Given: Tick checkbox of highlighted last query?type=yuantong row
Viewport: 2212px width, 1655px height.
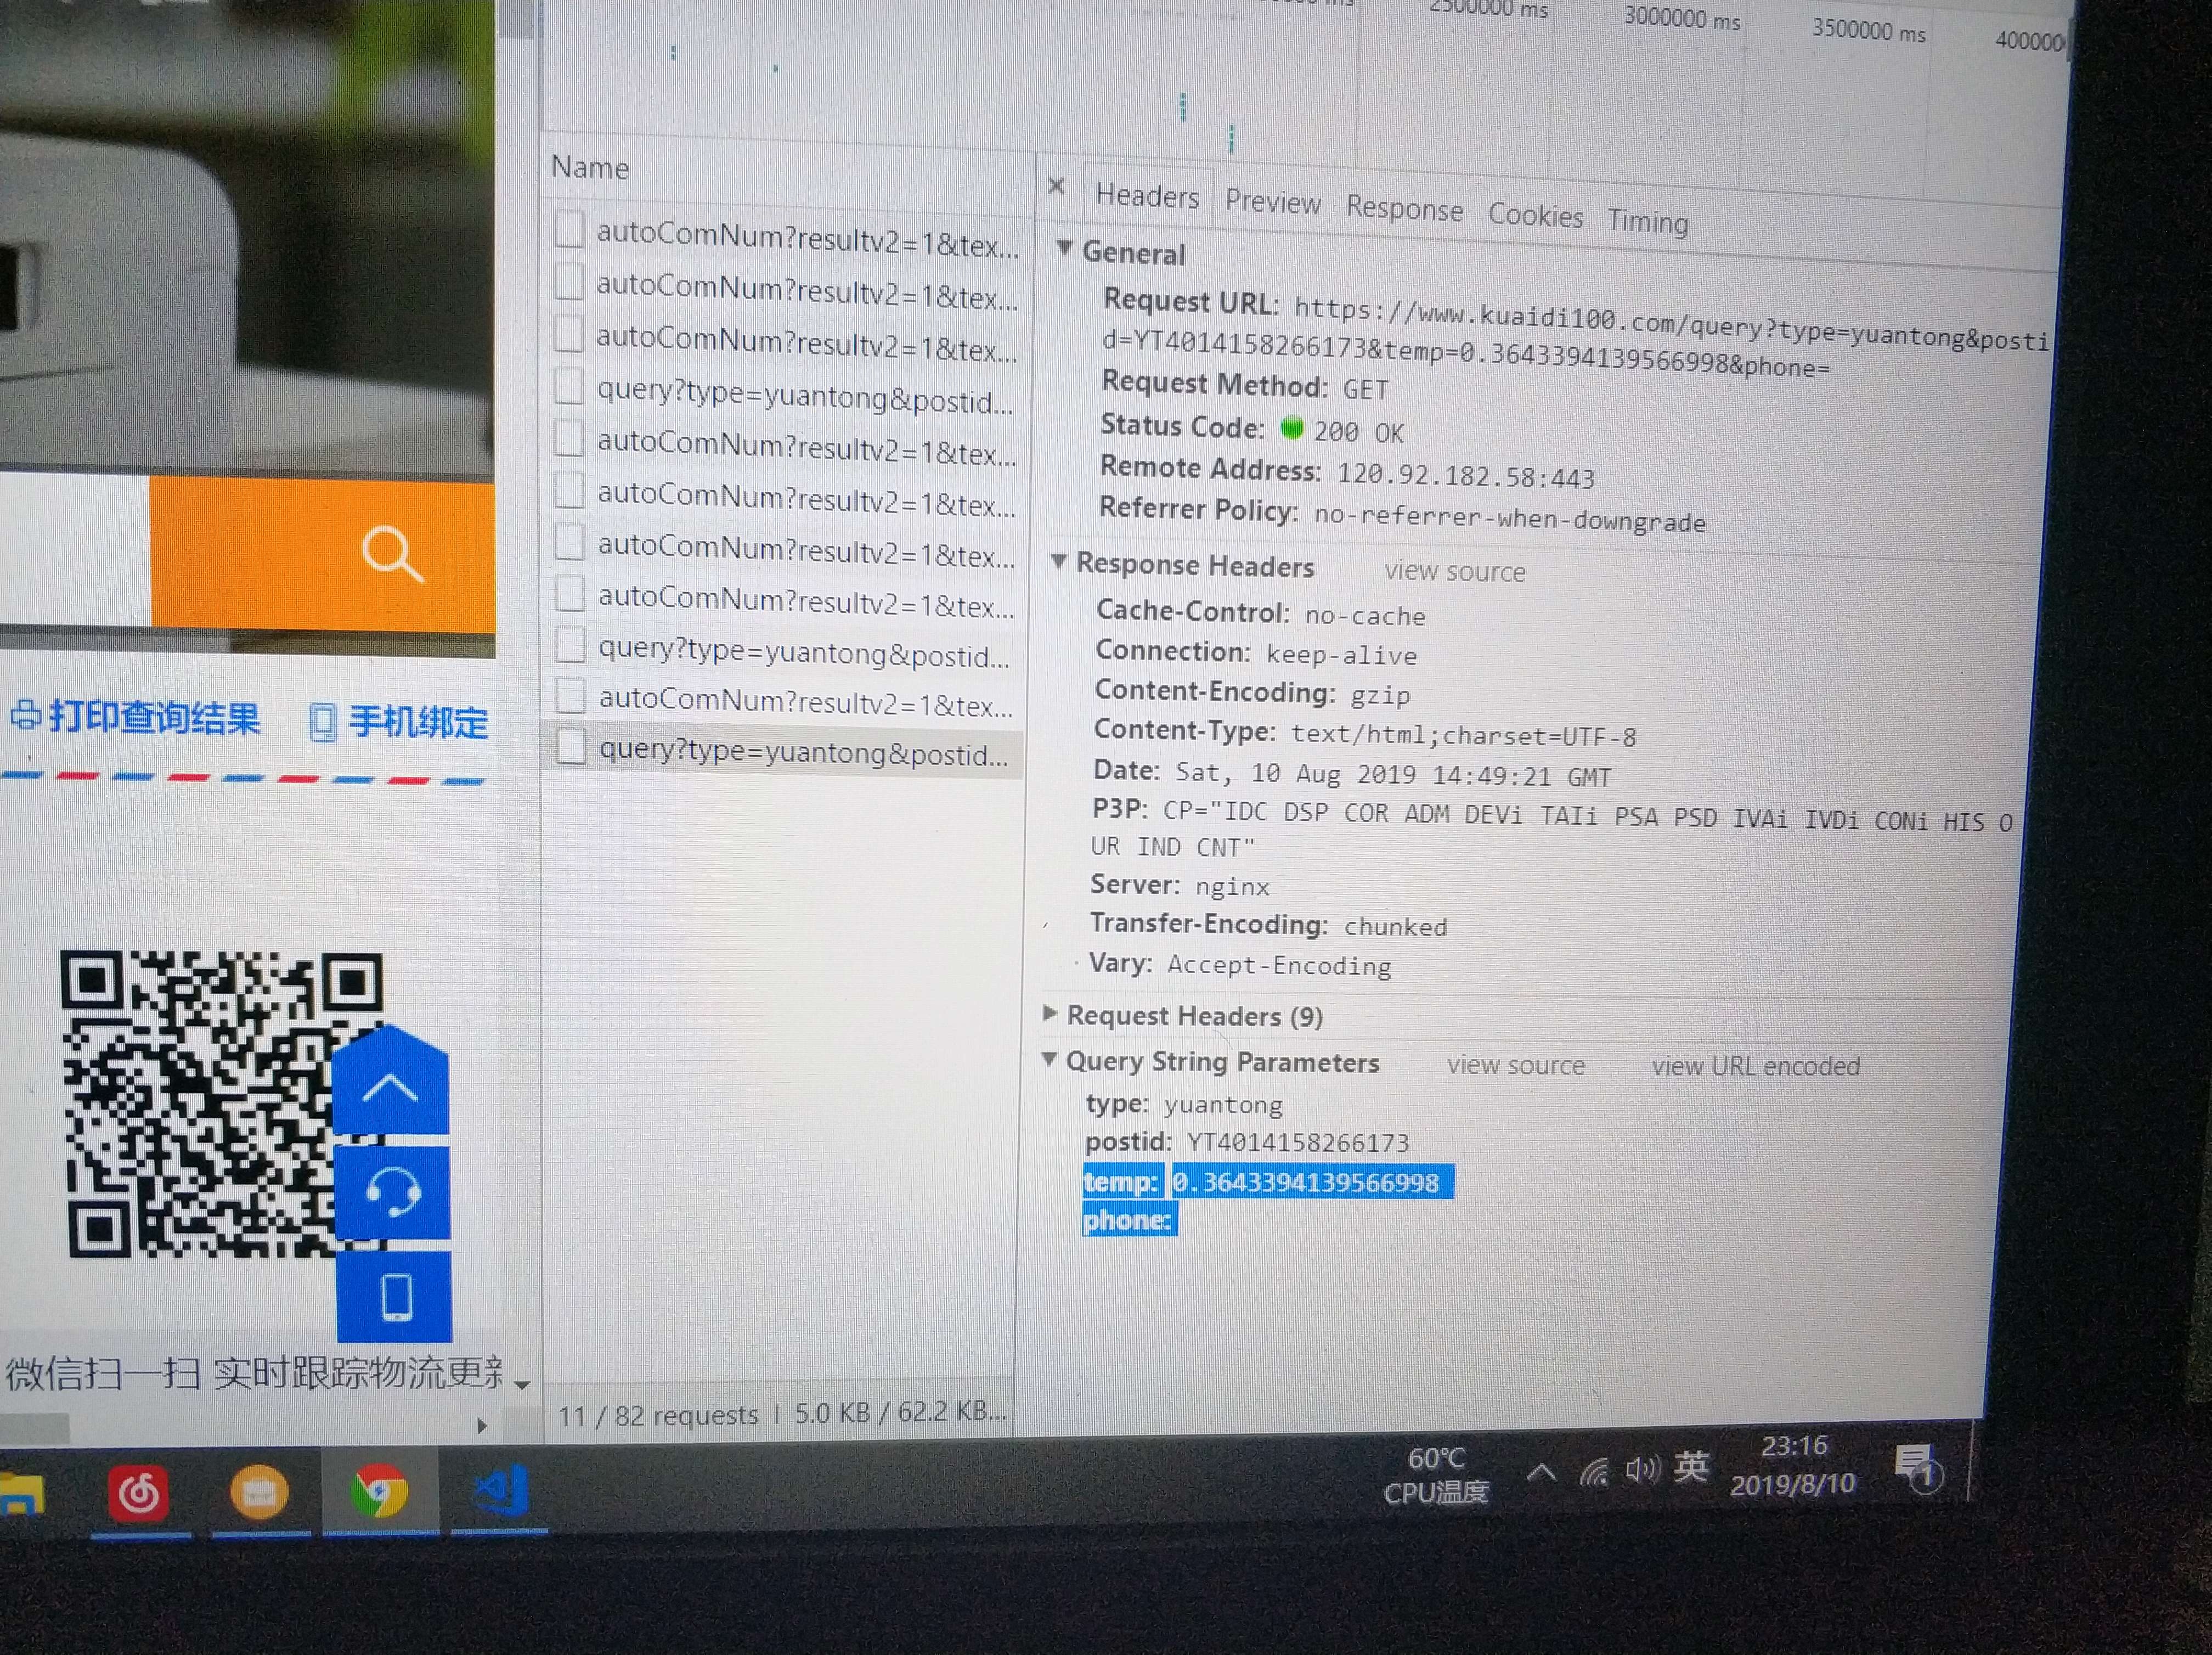Looking at the screenshot, I should tap(571, 747).
